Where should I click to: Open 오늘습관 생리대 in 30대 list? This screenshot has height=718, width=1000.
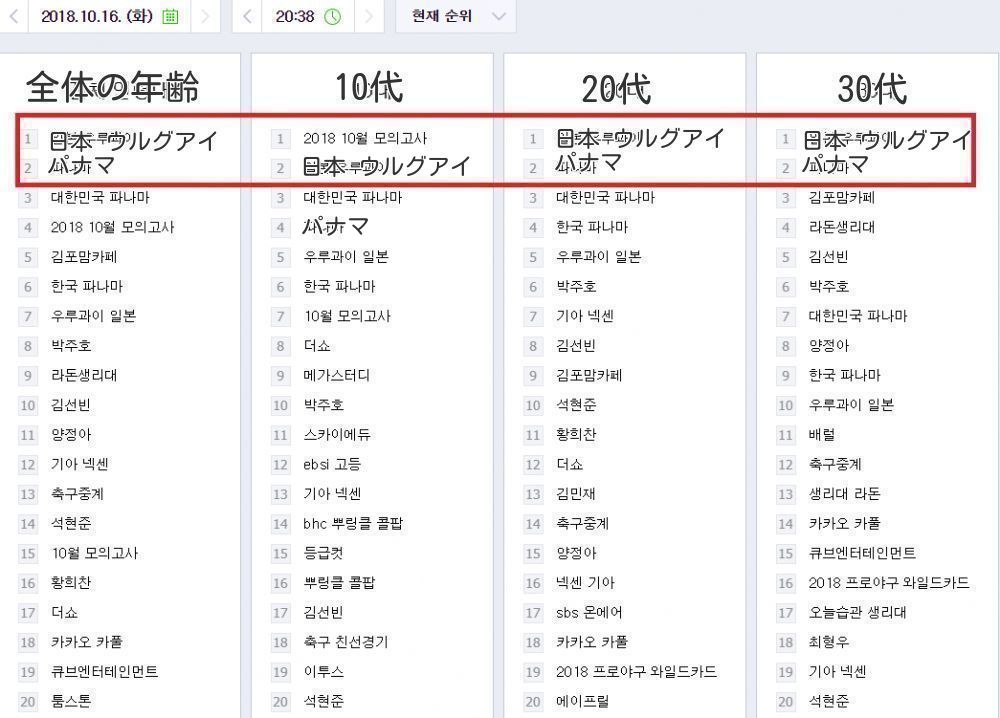[857, 613]
